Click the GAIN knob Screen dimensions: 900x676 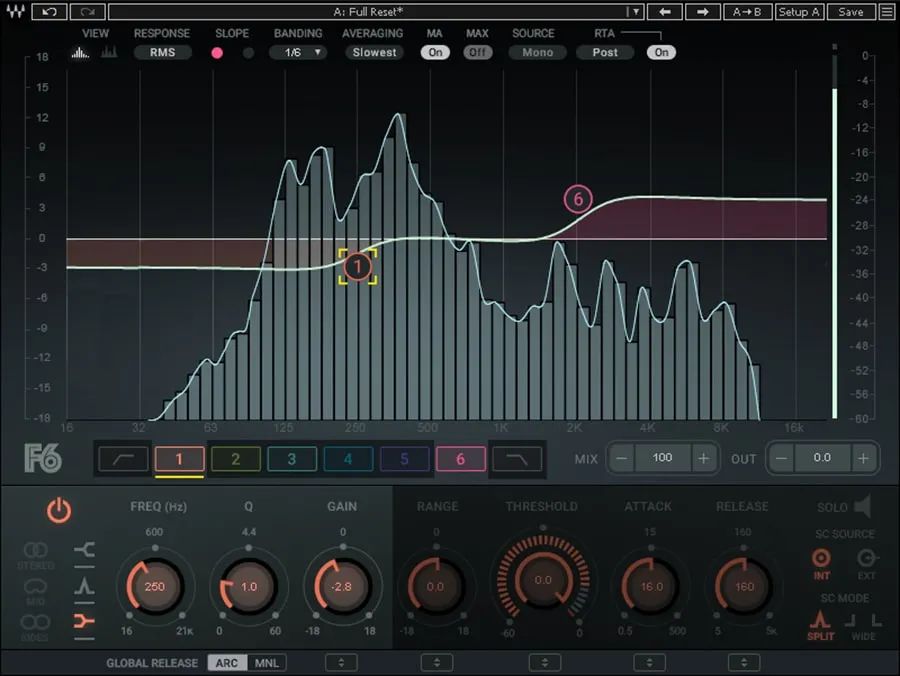tap(342, 586)
